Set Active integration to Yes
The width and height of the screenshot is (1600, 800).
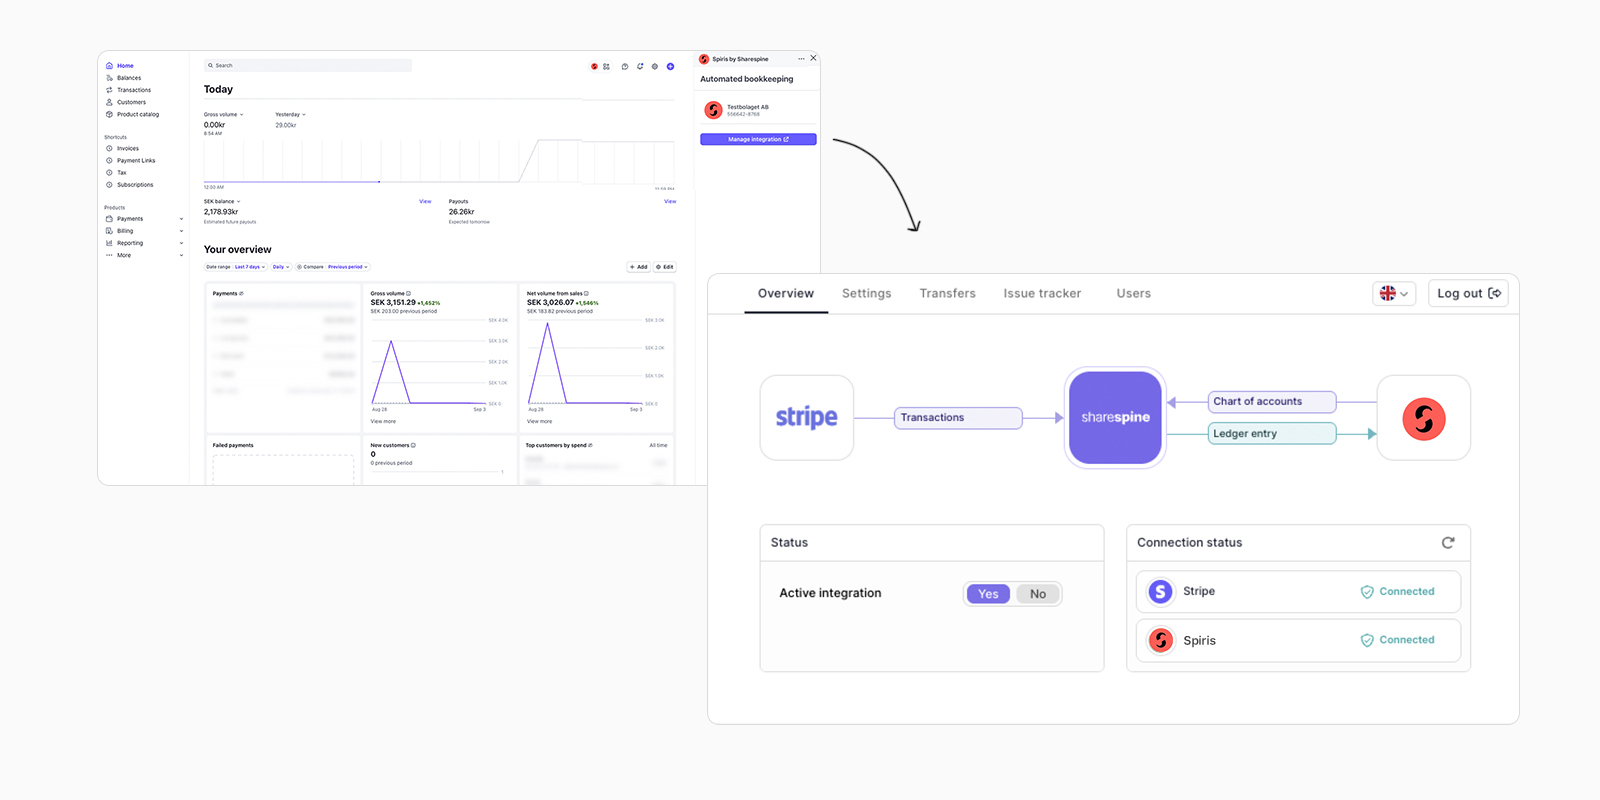(988, 594)
